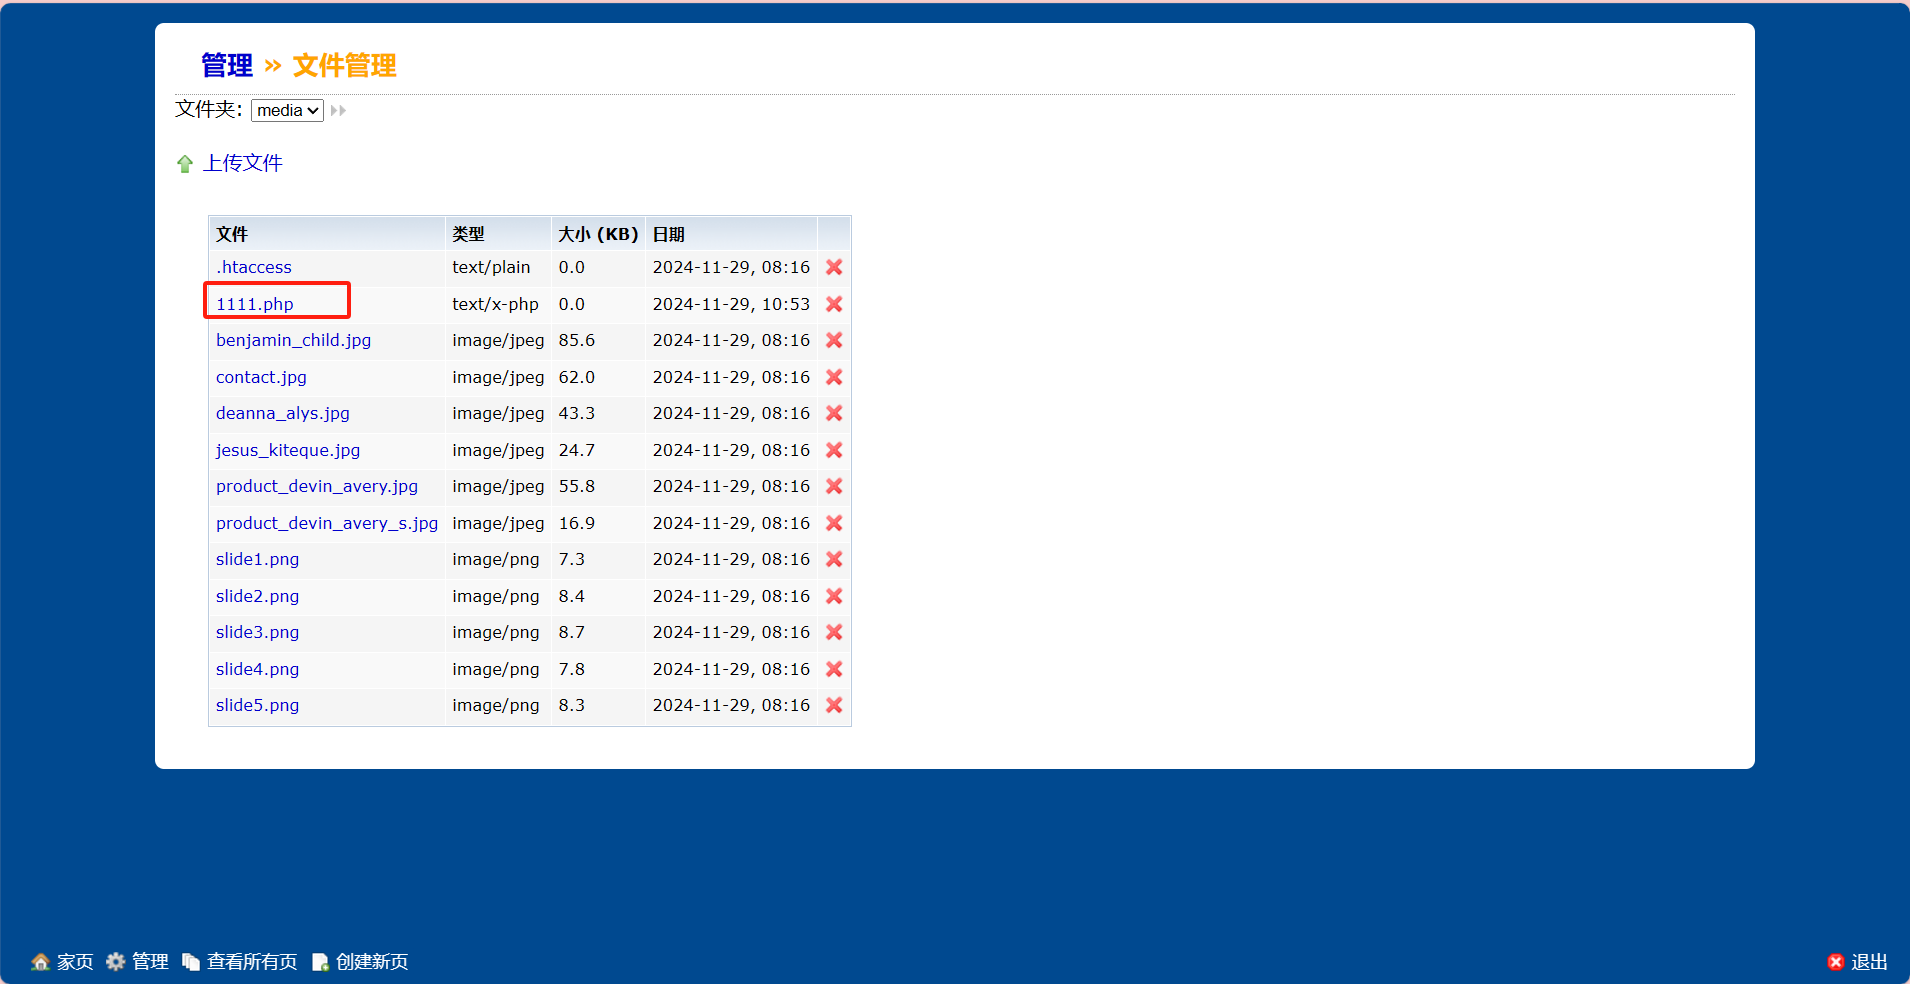Open the 1111.php file link
Viewport: 1910px width, 984px height.
click(x=255, y=304)
